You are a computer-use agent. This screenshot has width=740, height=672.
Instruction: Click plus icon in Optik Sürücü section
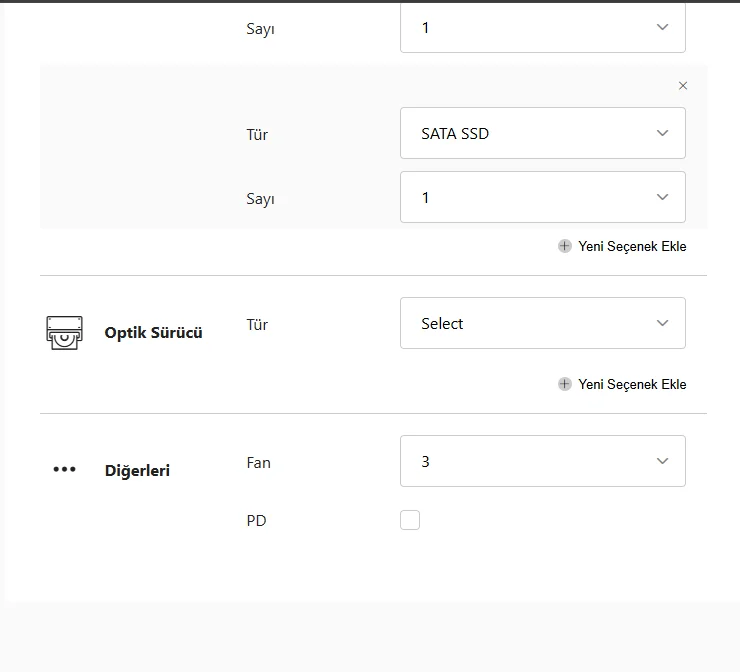tap(565, 384)
